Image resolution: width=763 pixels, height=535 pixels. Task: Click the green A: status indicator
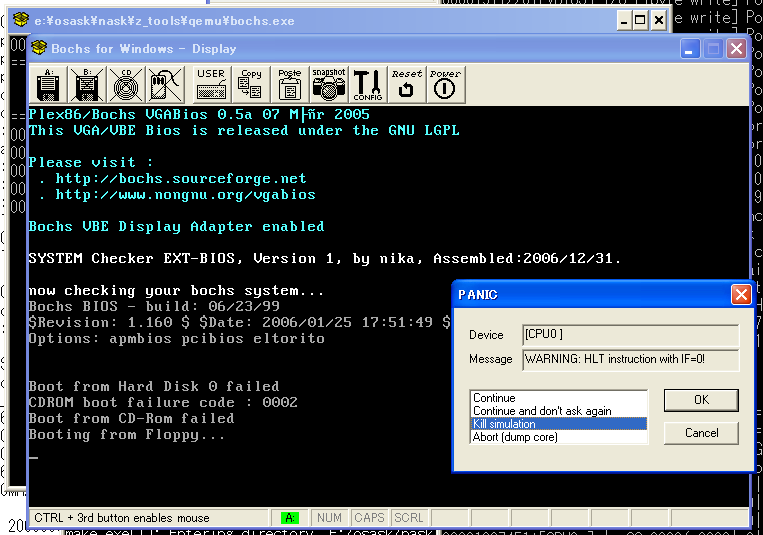click(290, 518)
